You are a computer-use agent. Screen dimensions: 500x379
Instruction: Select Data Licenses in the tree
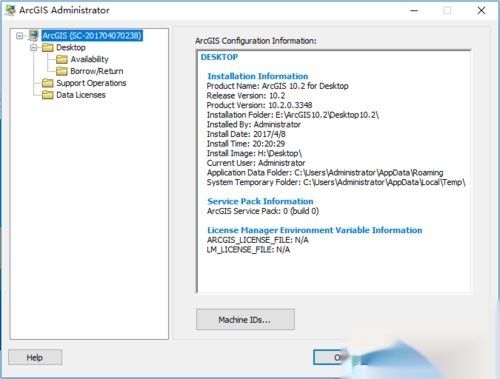81,95
